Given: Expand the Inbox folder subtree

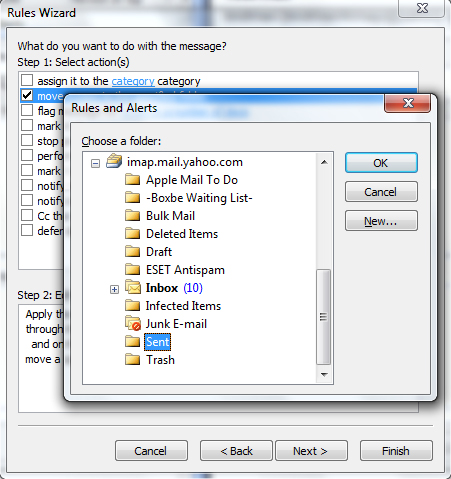Looking at the screenshot, I should pos(114,289).
